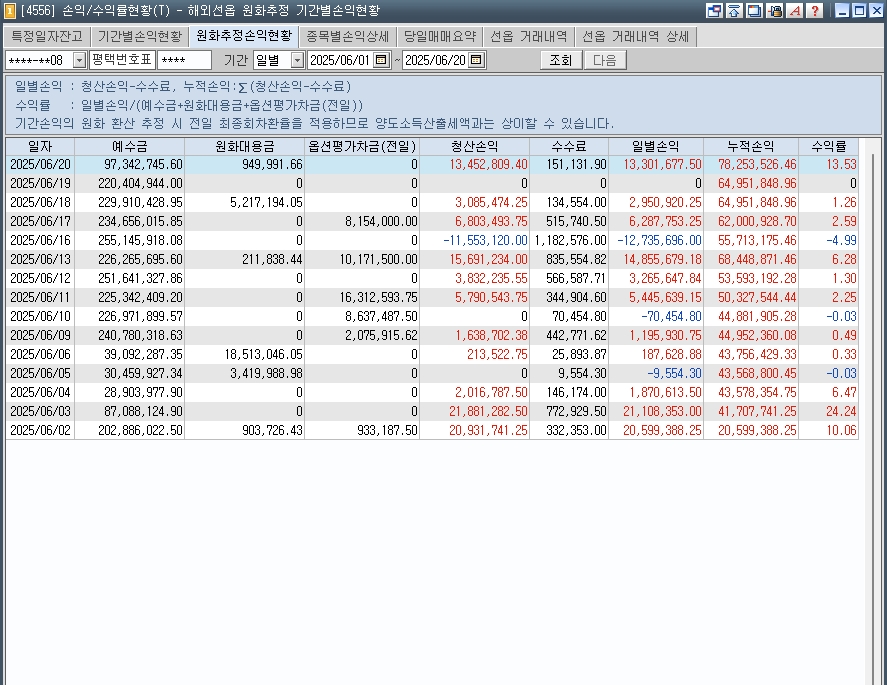The image size is (887, 685).
Task: Click the start date field 2025/06/01
Action: pyautogui.click(x=341, y=60)
